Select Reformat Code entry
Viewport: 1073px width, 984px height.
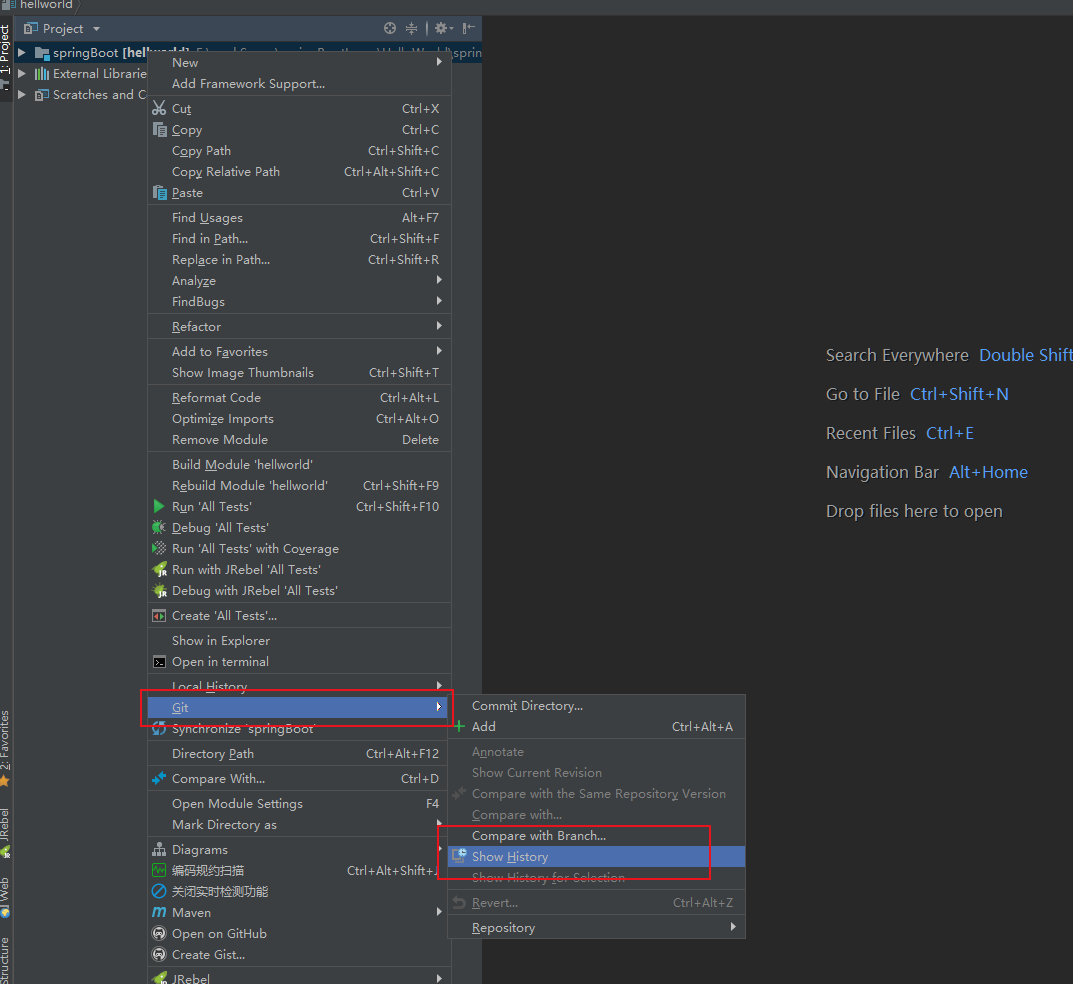point(299,397)
